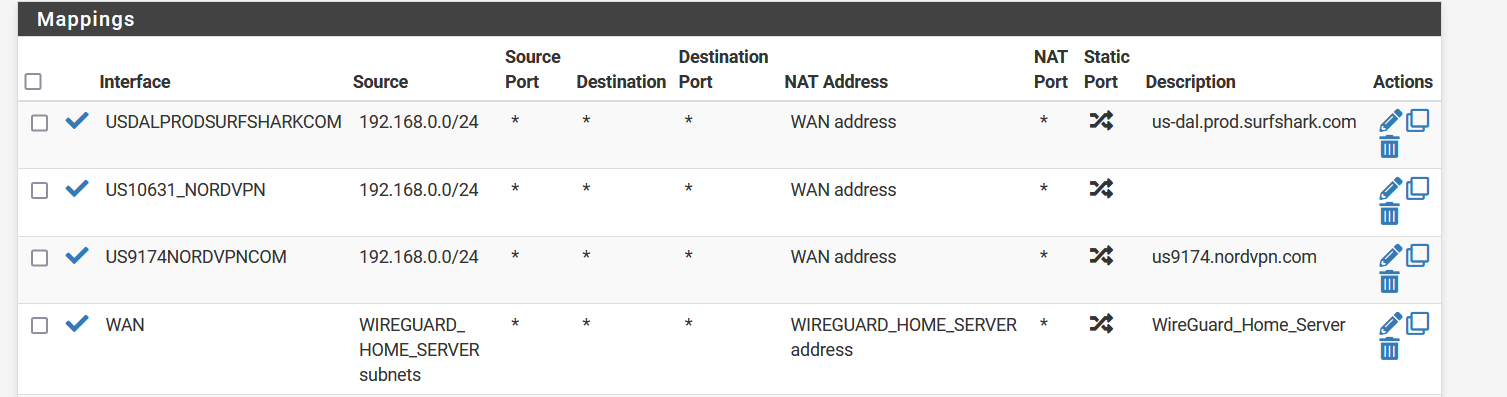The width and height of the screenshot is (1507, 397).
Task: Delete the WAN WireGuard_Home_Server mapping
Action: coord(1389,349)
